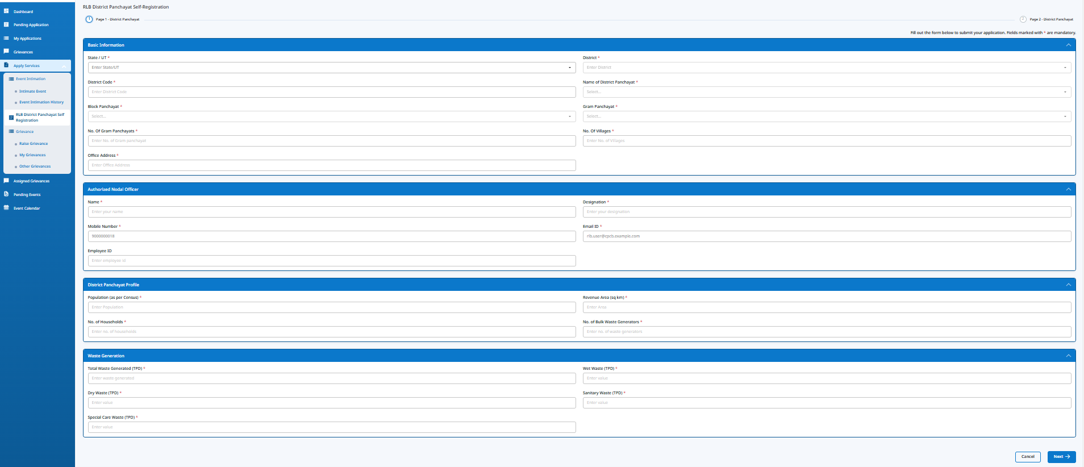Click the 'RLB District Panchayat Self-Registration' page title

point(126,6)
